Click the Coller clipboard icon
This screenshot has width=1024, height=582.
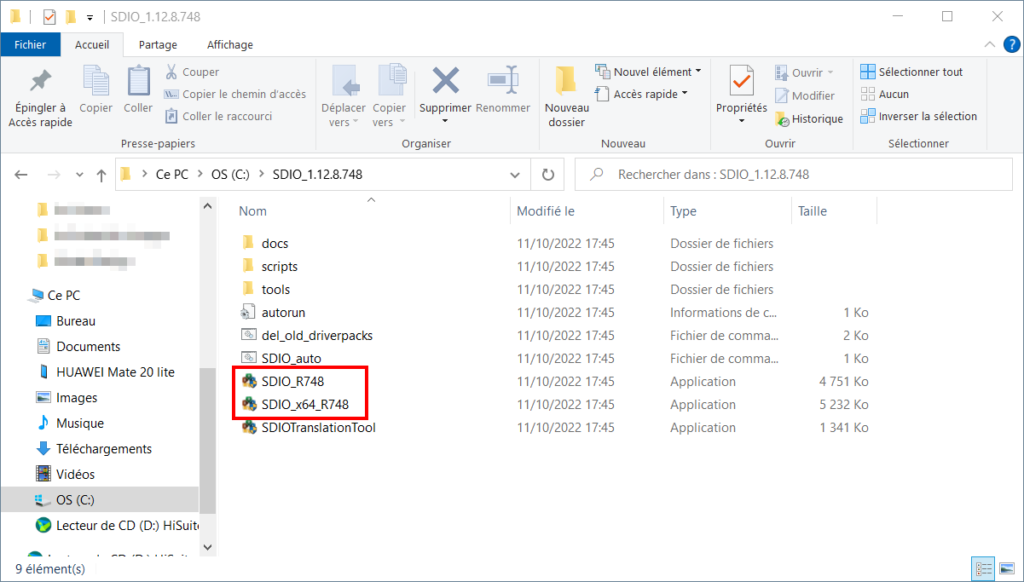138,90
